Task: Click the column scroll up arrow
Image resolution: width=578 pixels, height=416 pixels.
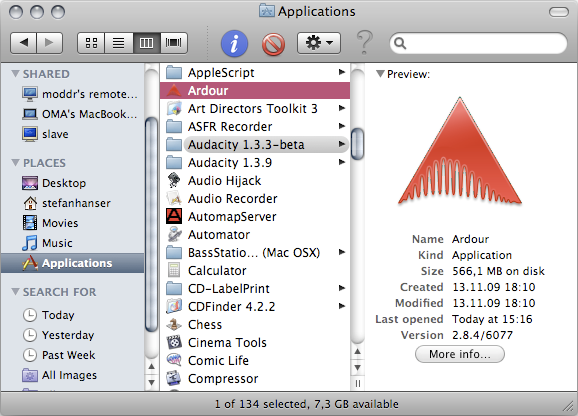Action: tap(357, 352)
